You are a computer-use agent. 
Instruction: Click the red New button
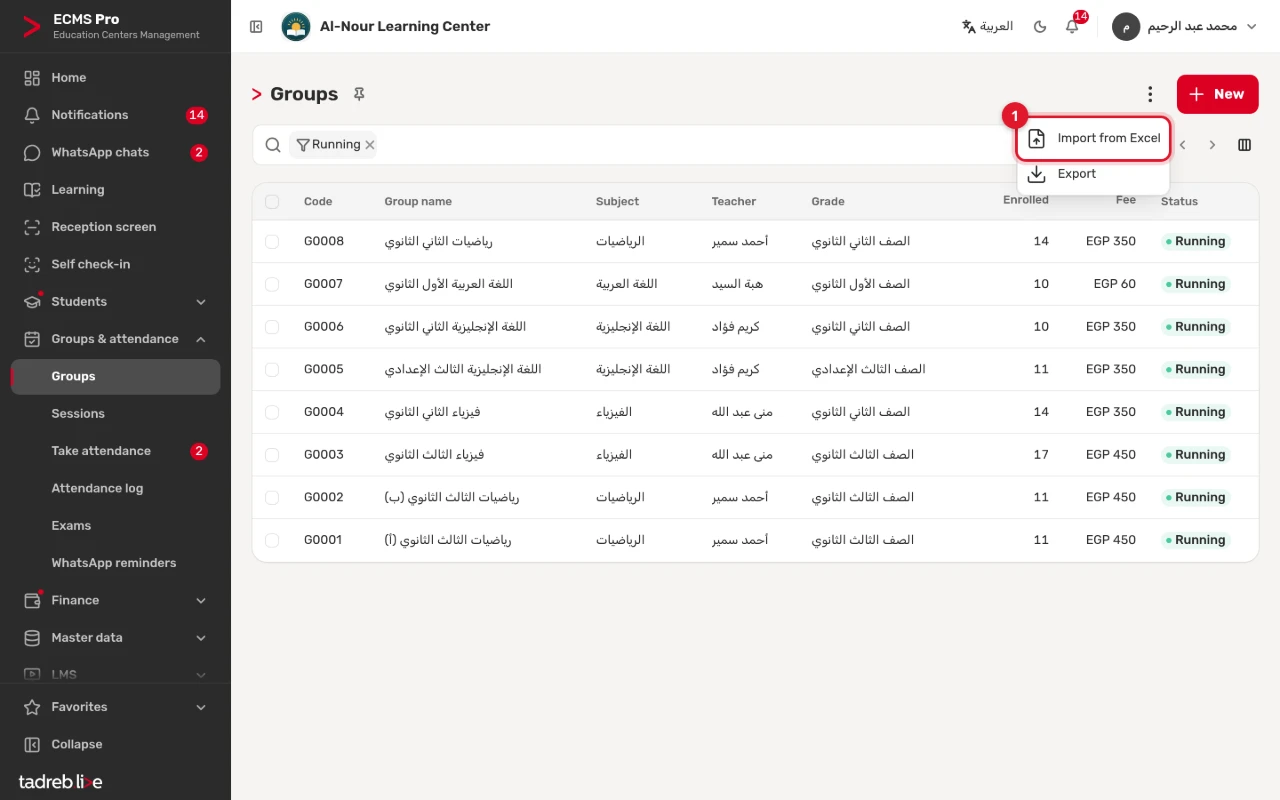1217,94
